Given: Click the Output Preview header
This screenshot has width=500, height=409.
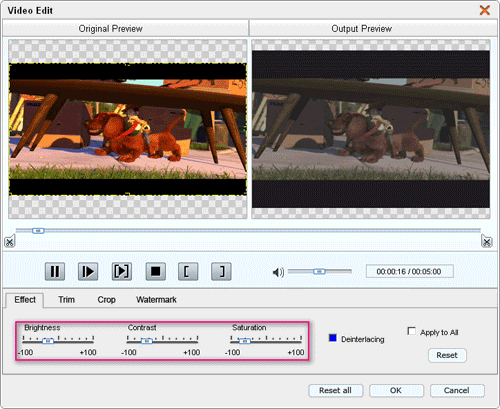Looking at the screenshot, I should click(x=373, y=29).
